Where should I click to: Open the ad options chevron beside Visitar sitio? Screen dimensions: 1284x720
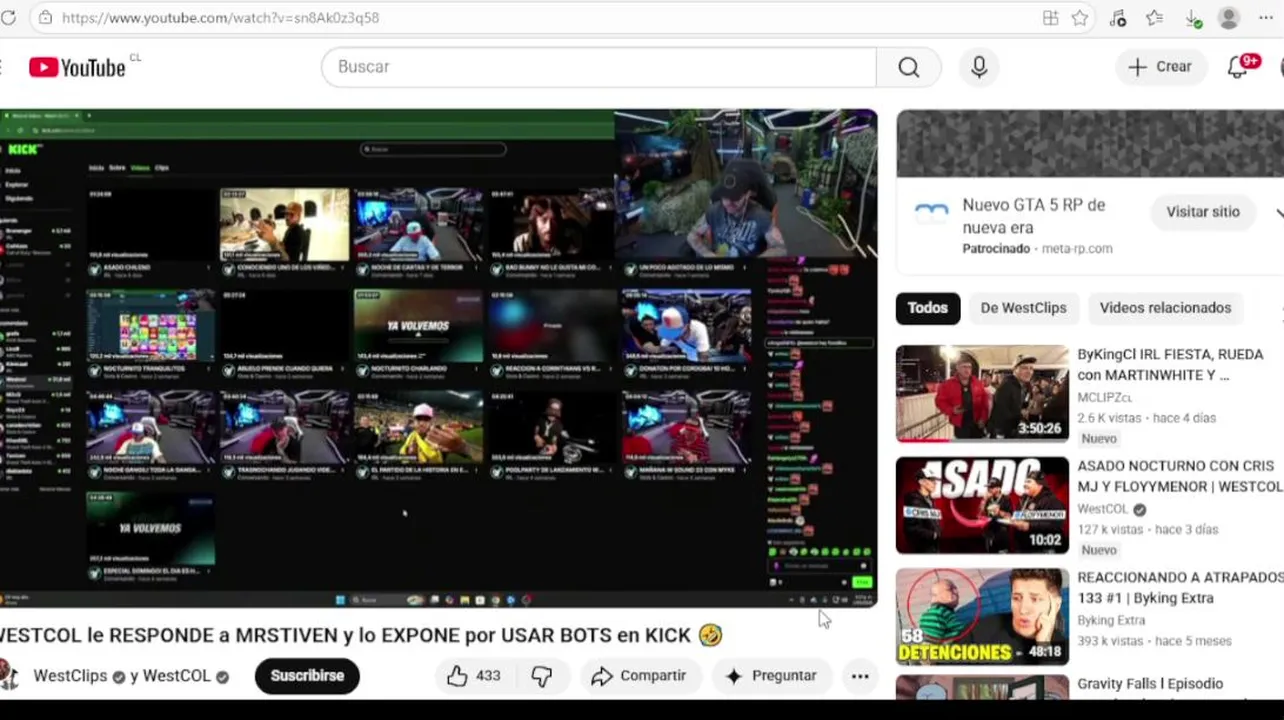(1279, 213)
